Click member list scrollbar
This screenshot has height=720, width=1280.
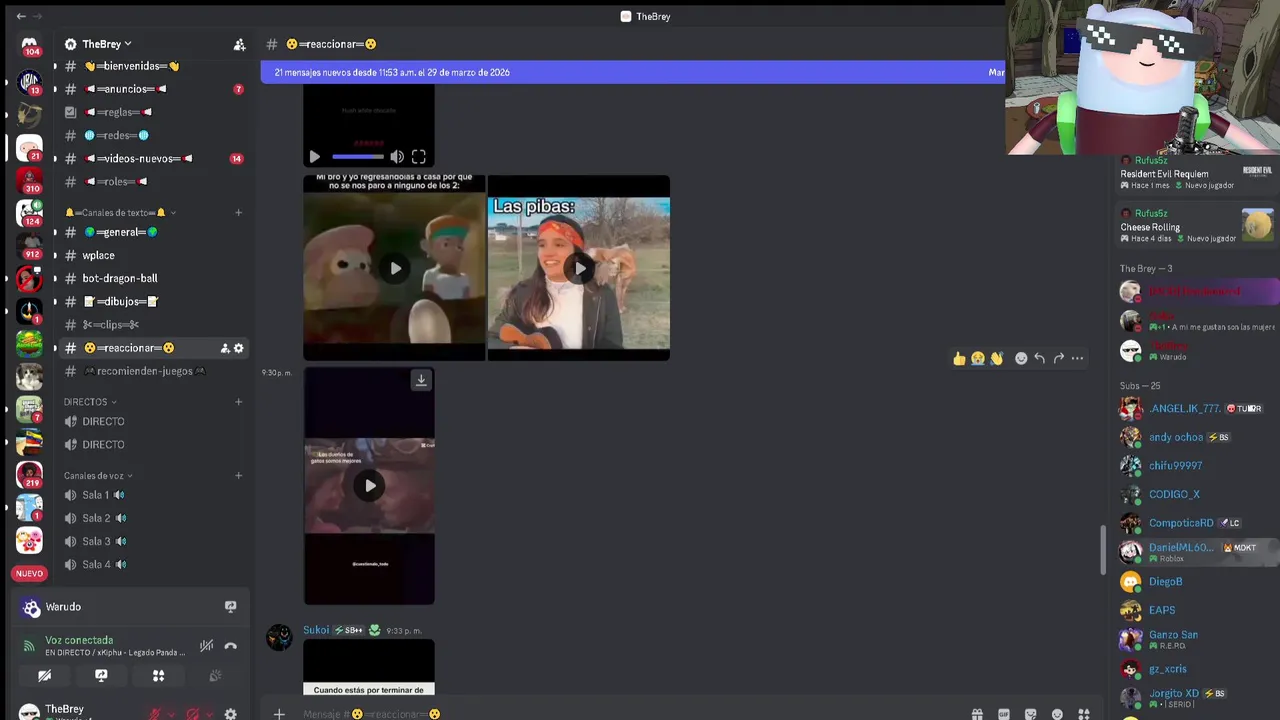1103,548
